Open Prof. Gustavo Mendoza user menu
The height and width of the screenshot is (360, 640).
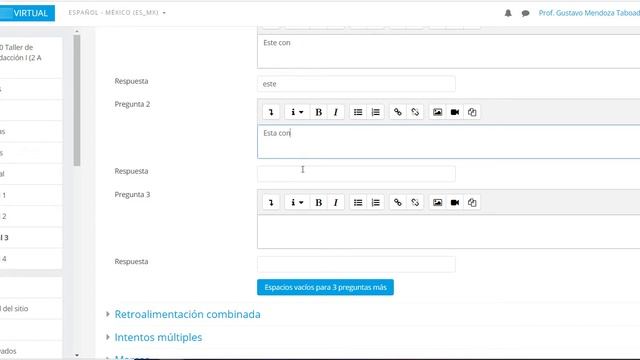[x=589, y=13]
